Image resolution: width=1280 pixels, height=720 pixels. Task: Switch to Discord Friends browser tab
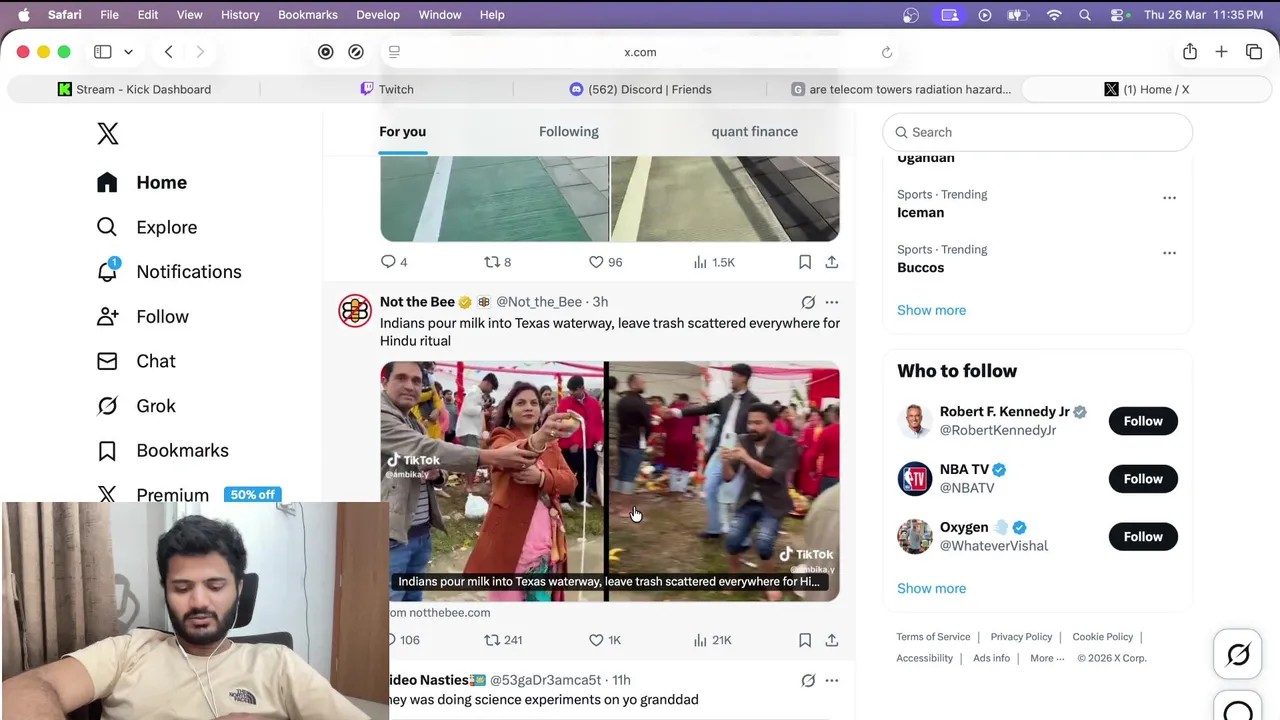click(640, 89)
